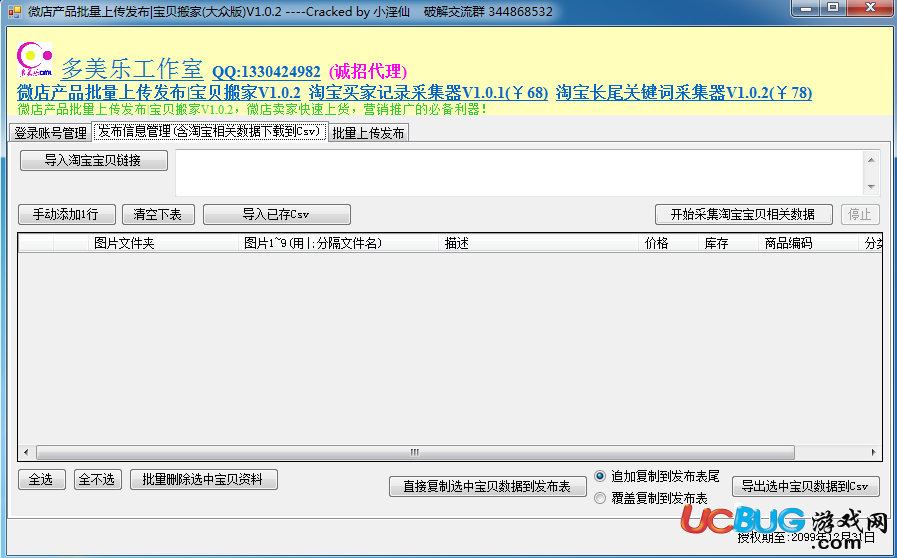Close the application window
897x558 pixels.
pyautogui.click(x=871, y=8)
